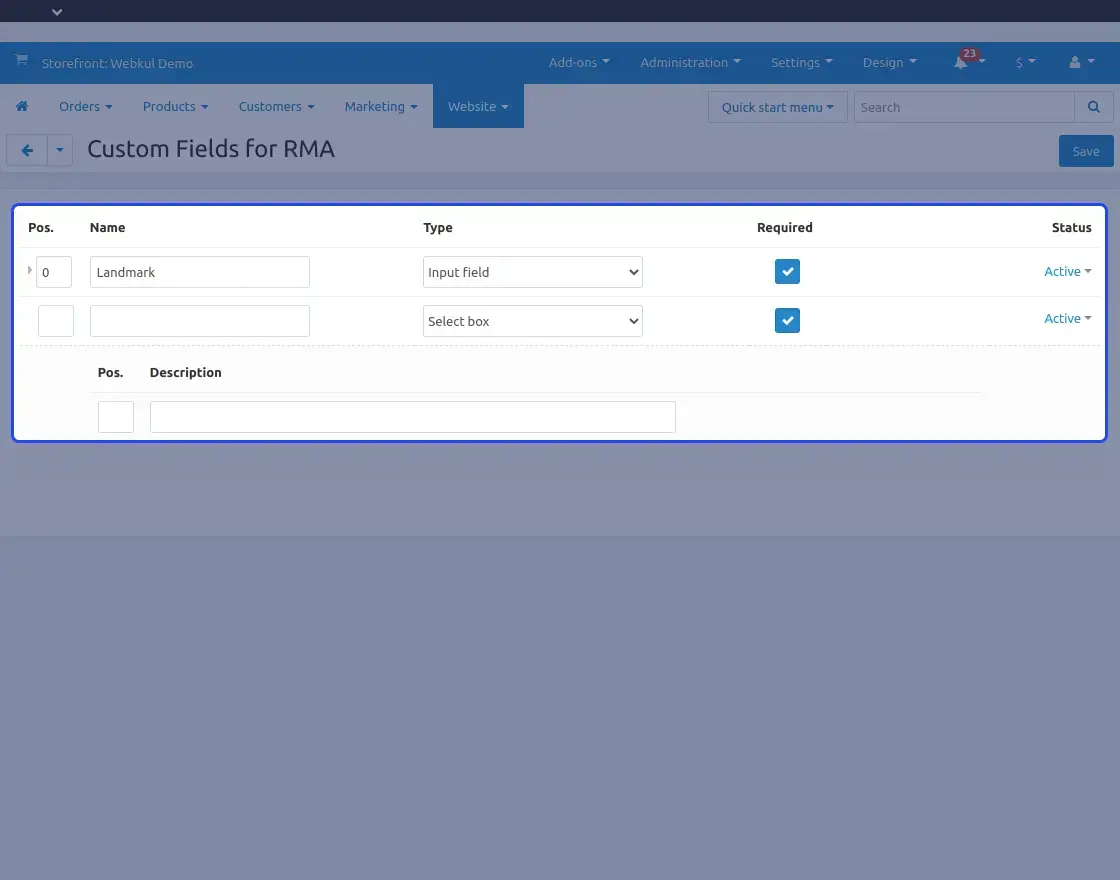Open the user account icon menu
The height and width of the screenshot is (880, 1120).
[x=1076, y=62]
